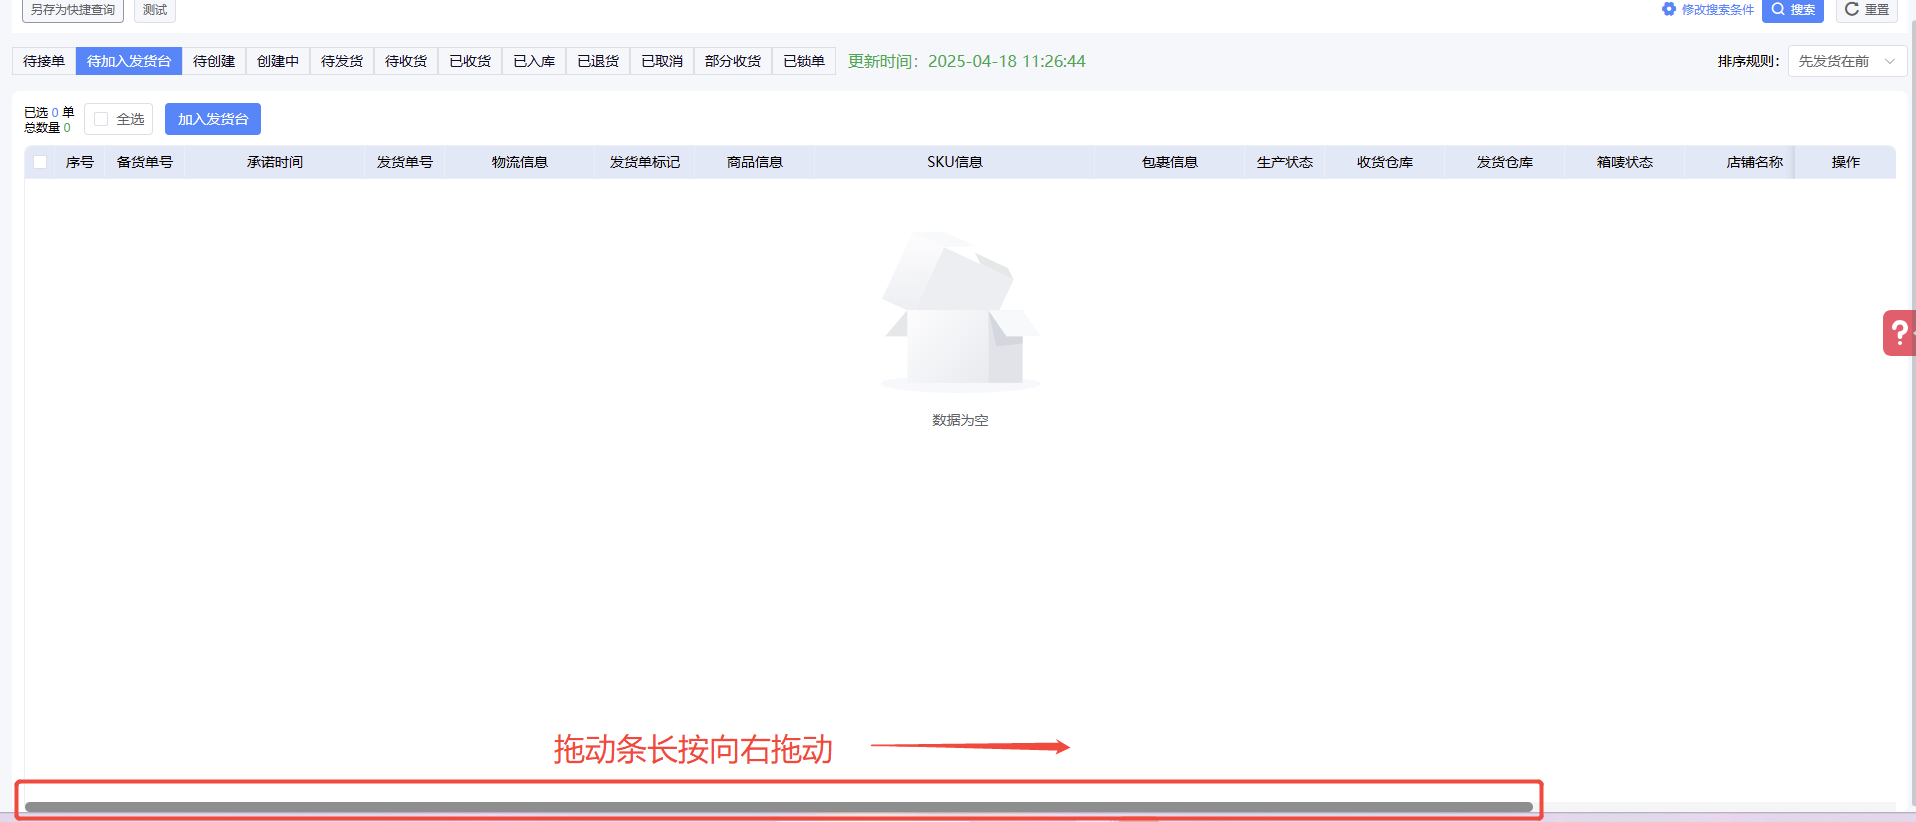Screen dimensions: 1916x822
Task: Click the 生产状态 column header
Action: (1285, 162)
